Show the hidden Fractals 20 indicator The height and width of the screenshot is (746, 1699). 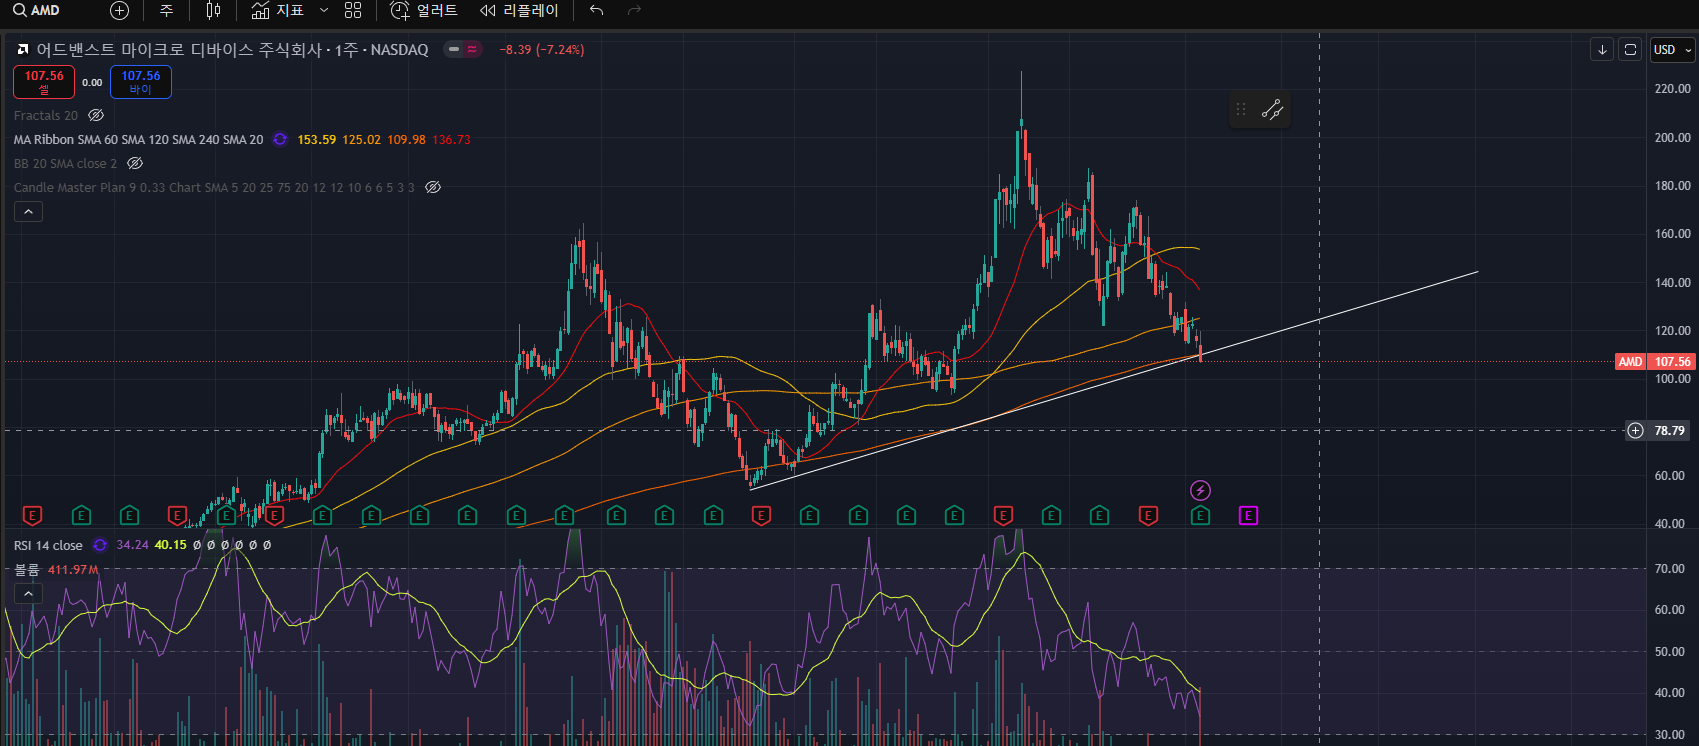click(x=96, y=116)
